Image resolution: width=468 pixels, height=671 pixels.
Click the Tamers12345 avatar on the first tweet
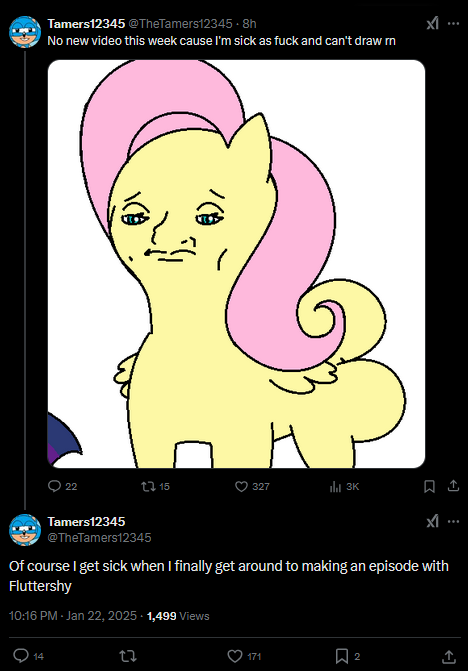click(x=25, y=32)
